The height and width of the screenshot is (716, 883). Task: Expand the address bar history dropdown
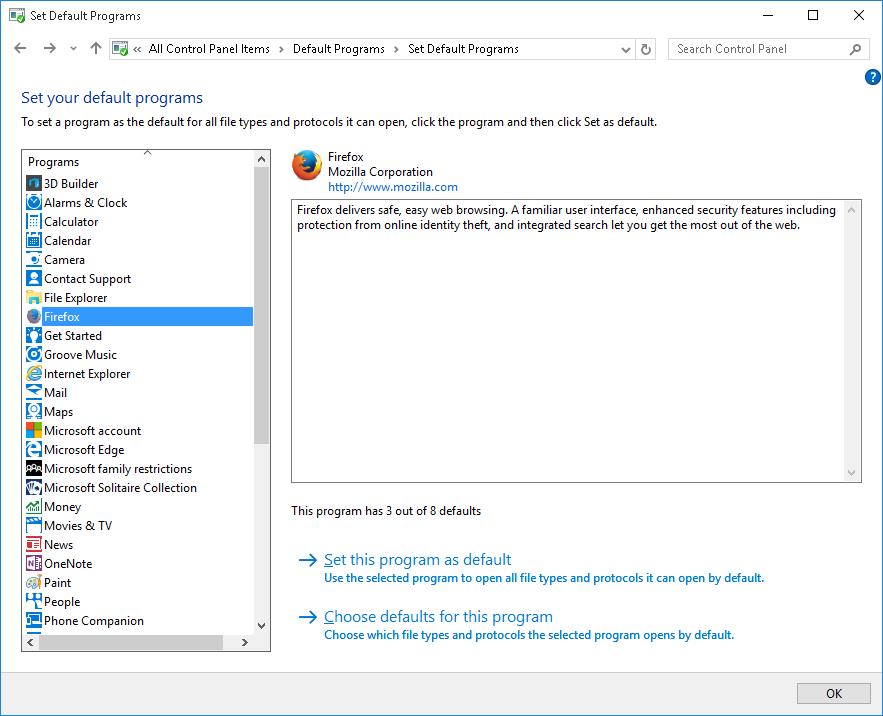click(x=625, y=50)
